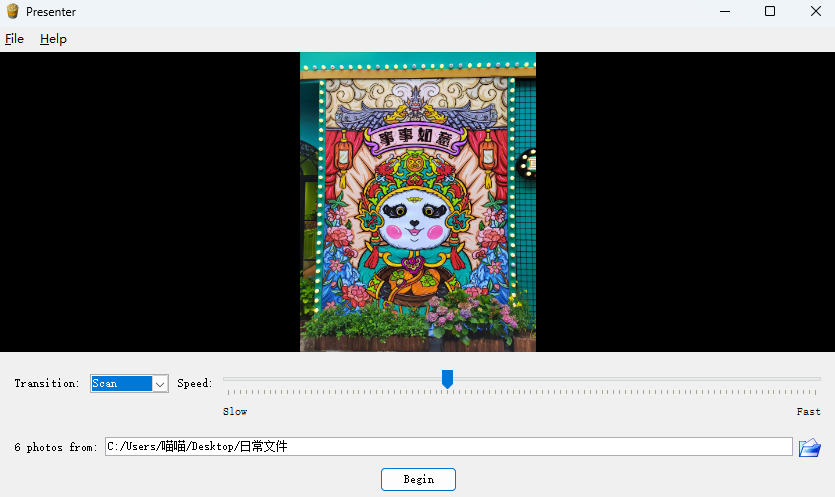Click the Presenter app icon in title bar
Viewport: 835px width, 497px height.
coord(13,11)
